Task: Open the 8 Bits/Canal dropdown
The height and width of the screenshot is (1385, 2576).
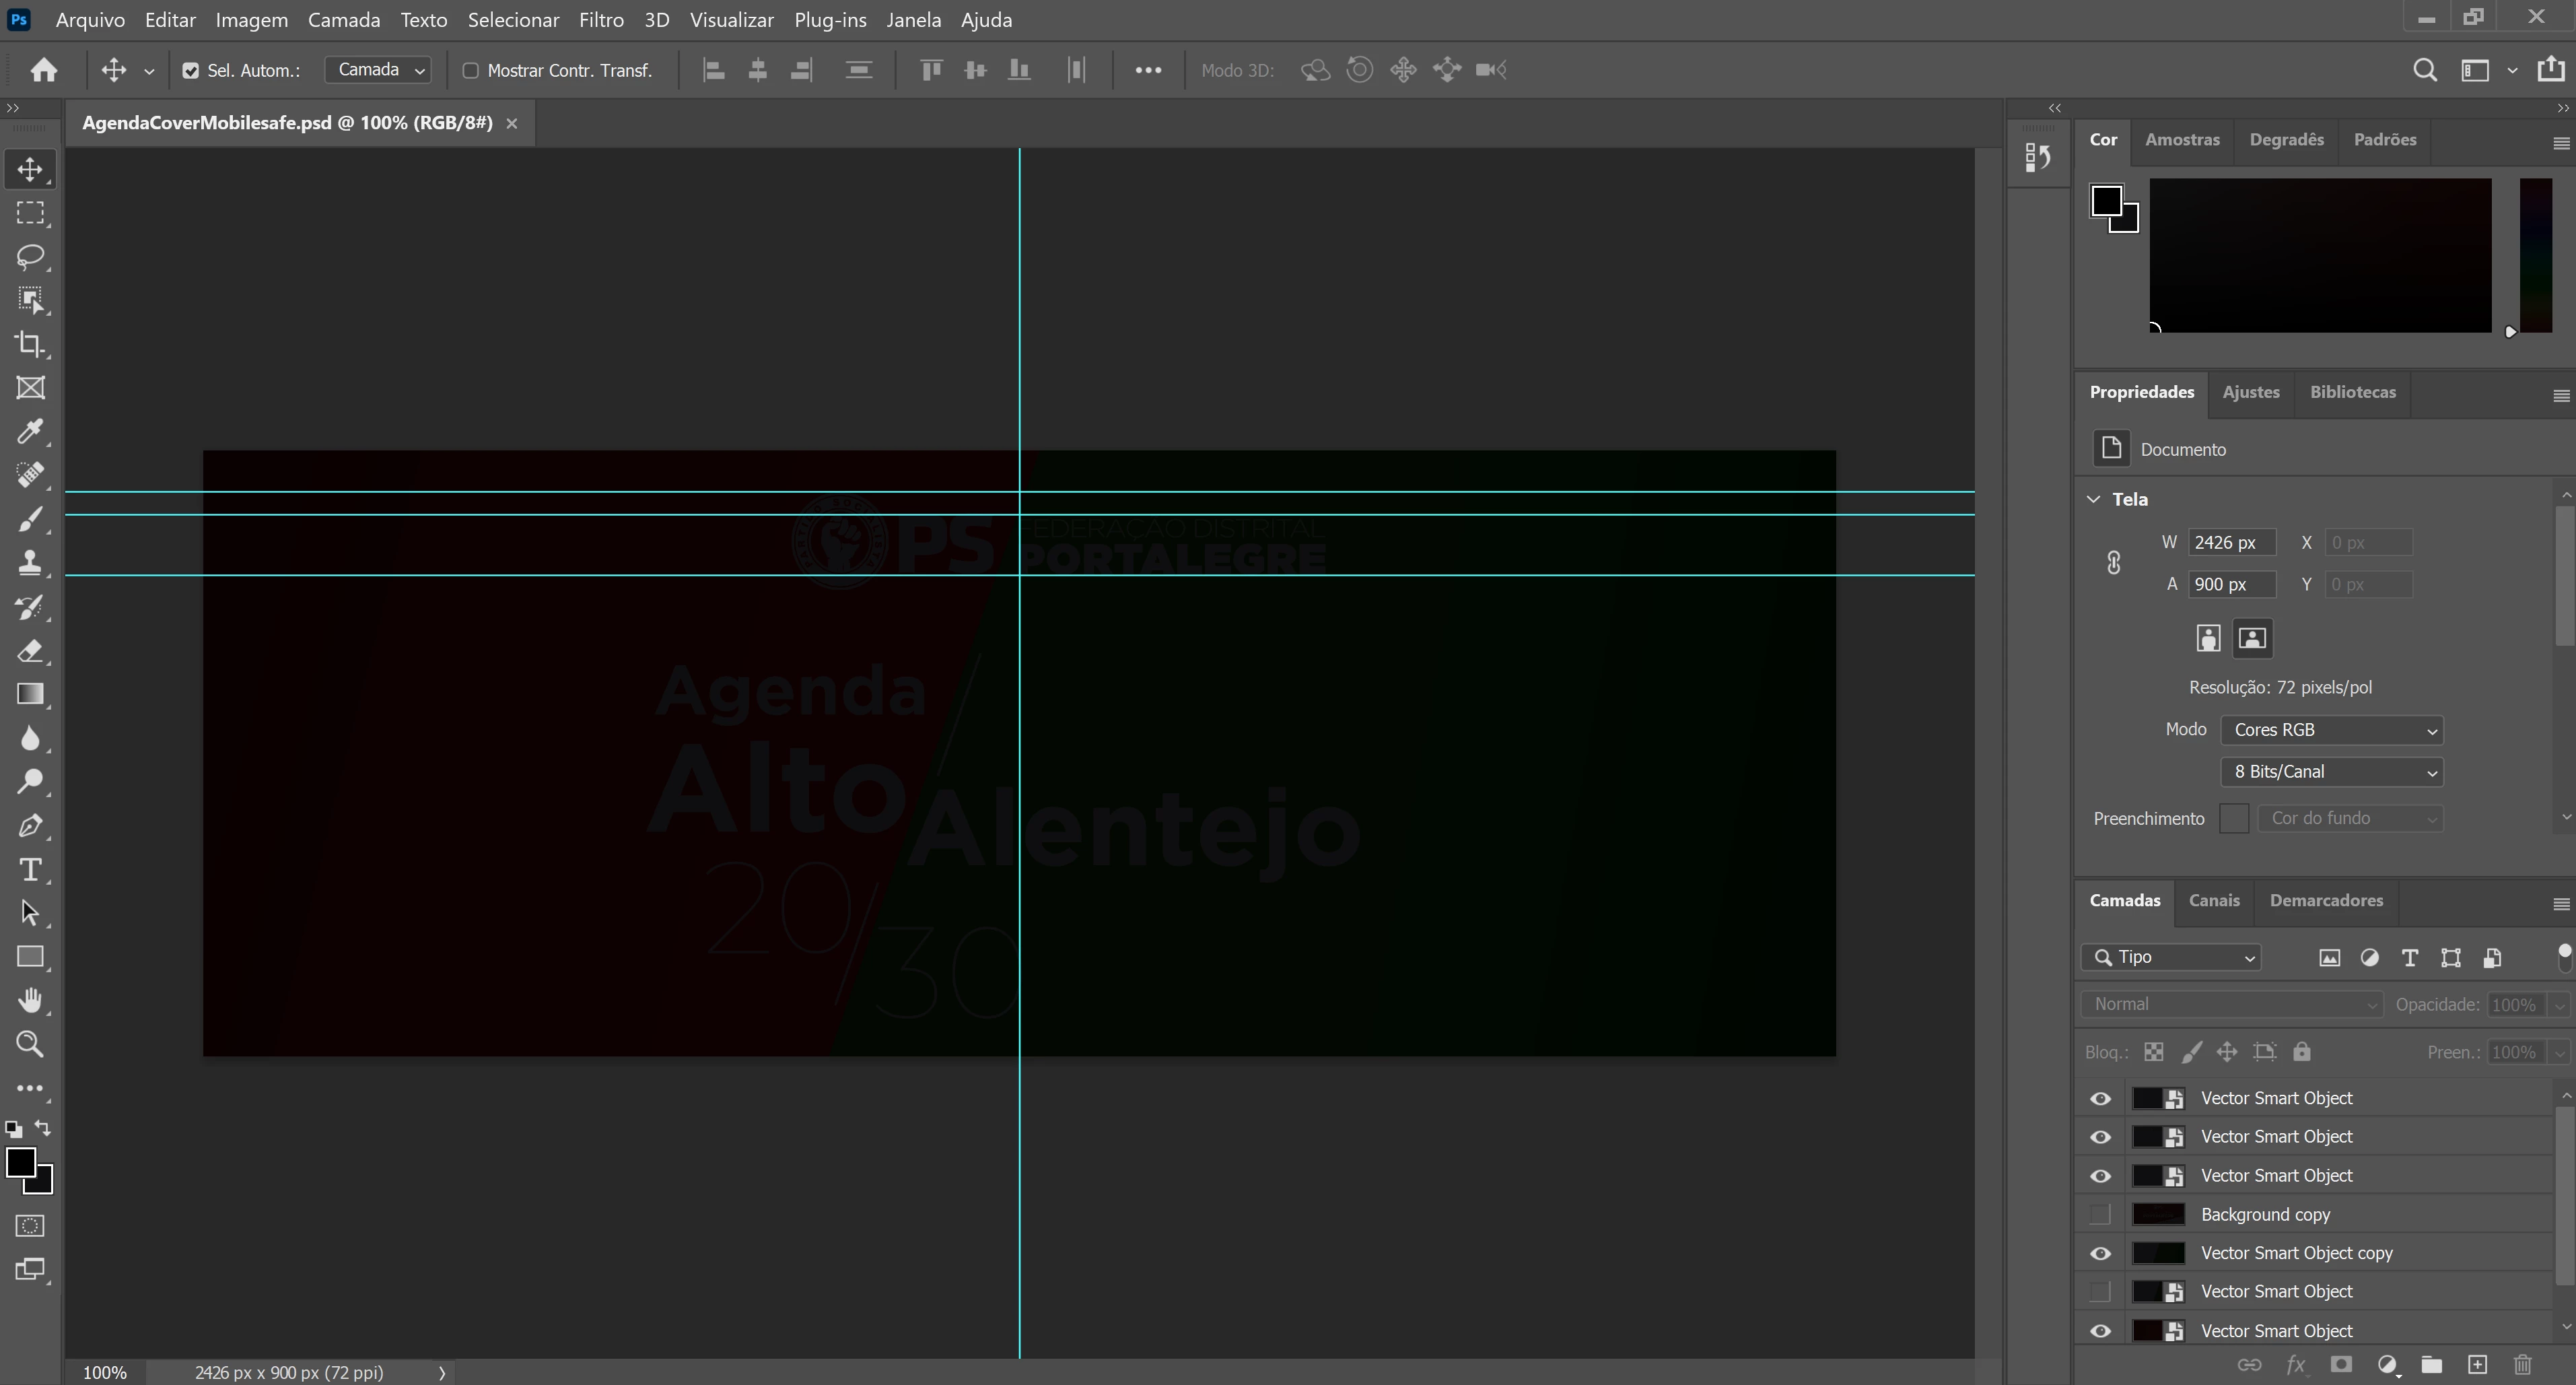Action: [2331, 772]
